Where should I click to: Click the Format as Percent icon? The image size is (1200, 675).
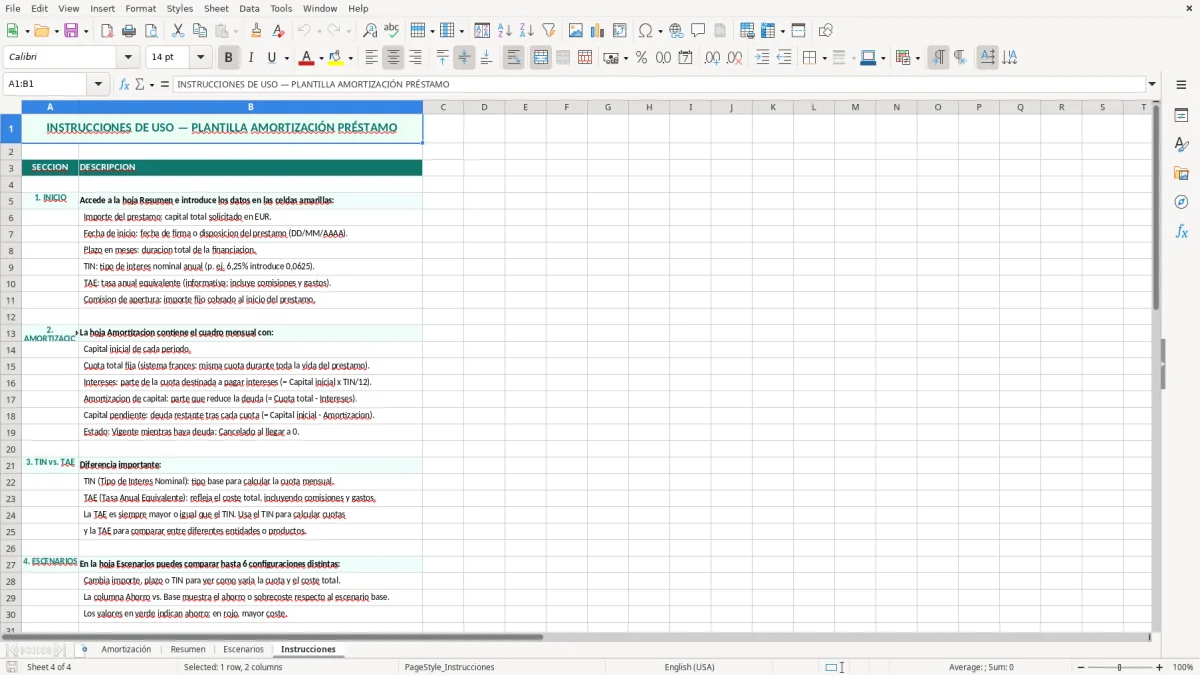[641, 58]
